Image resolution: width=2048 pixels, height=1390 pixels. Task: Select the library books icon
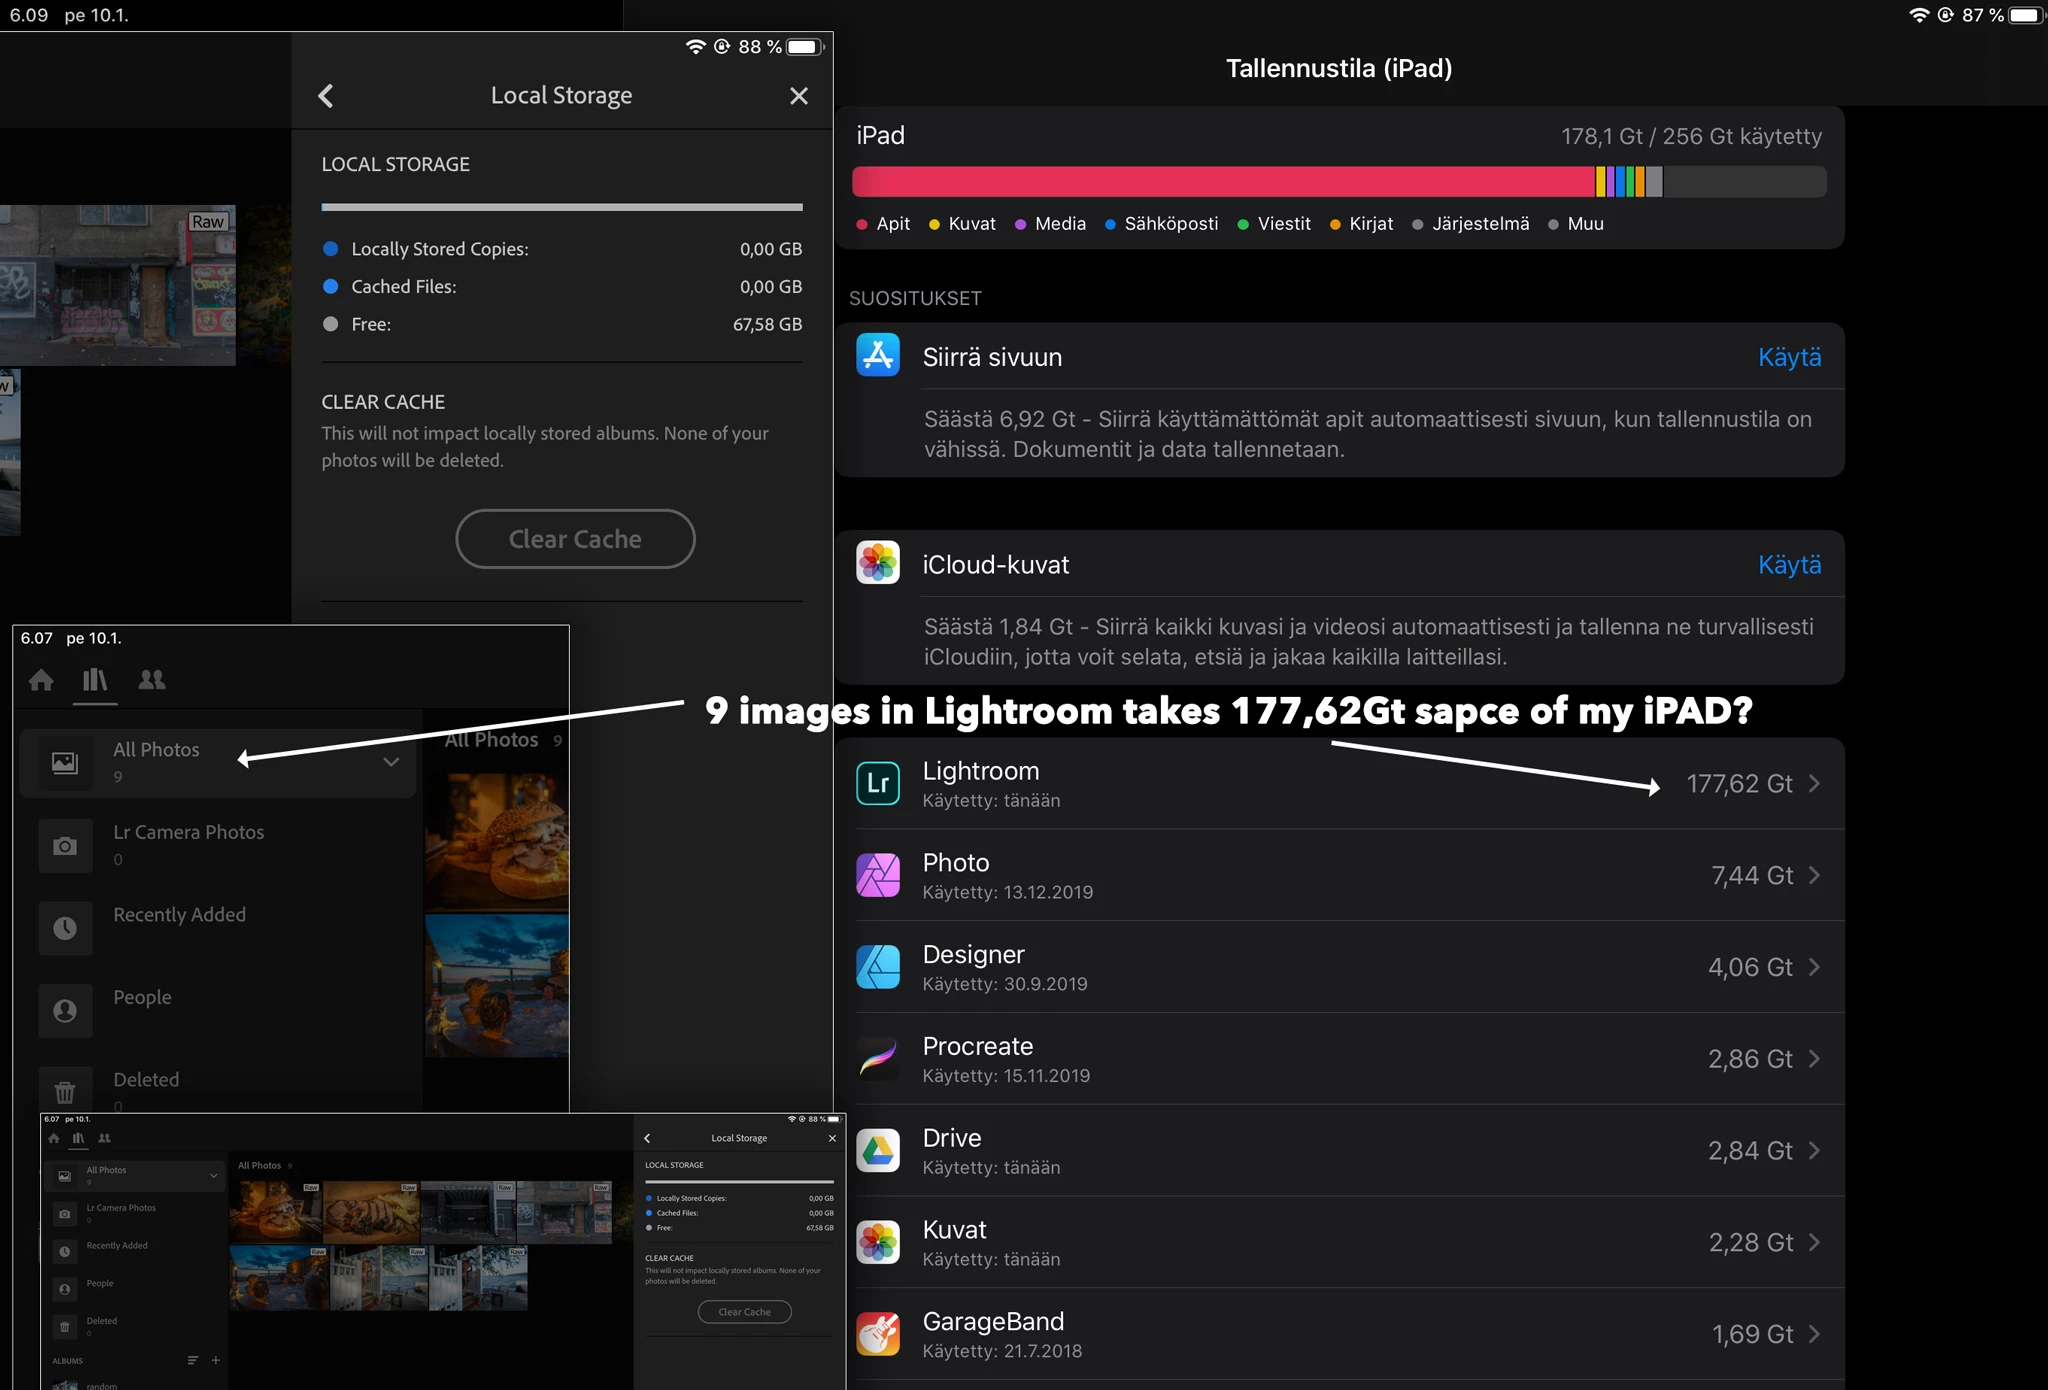click(x=95, y=681)
